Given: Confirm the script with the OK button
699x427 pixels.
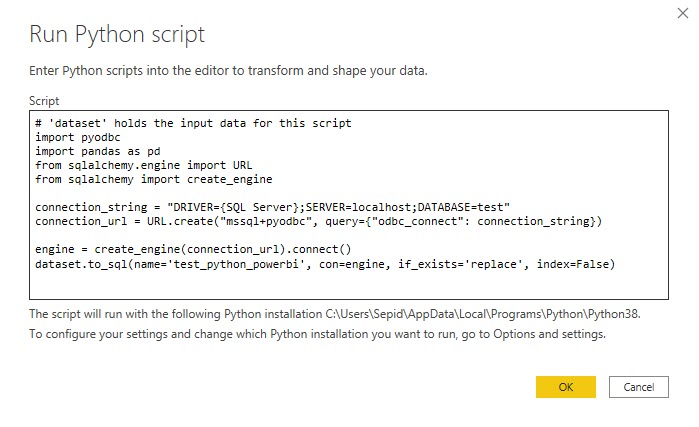Looking at the screenshot, I should (x=565, y=386).
